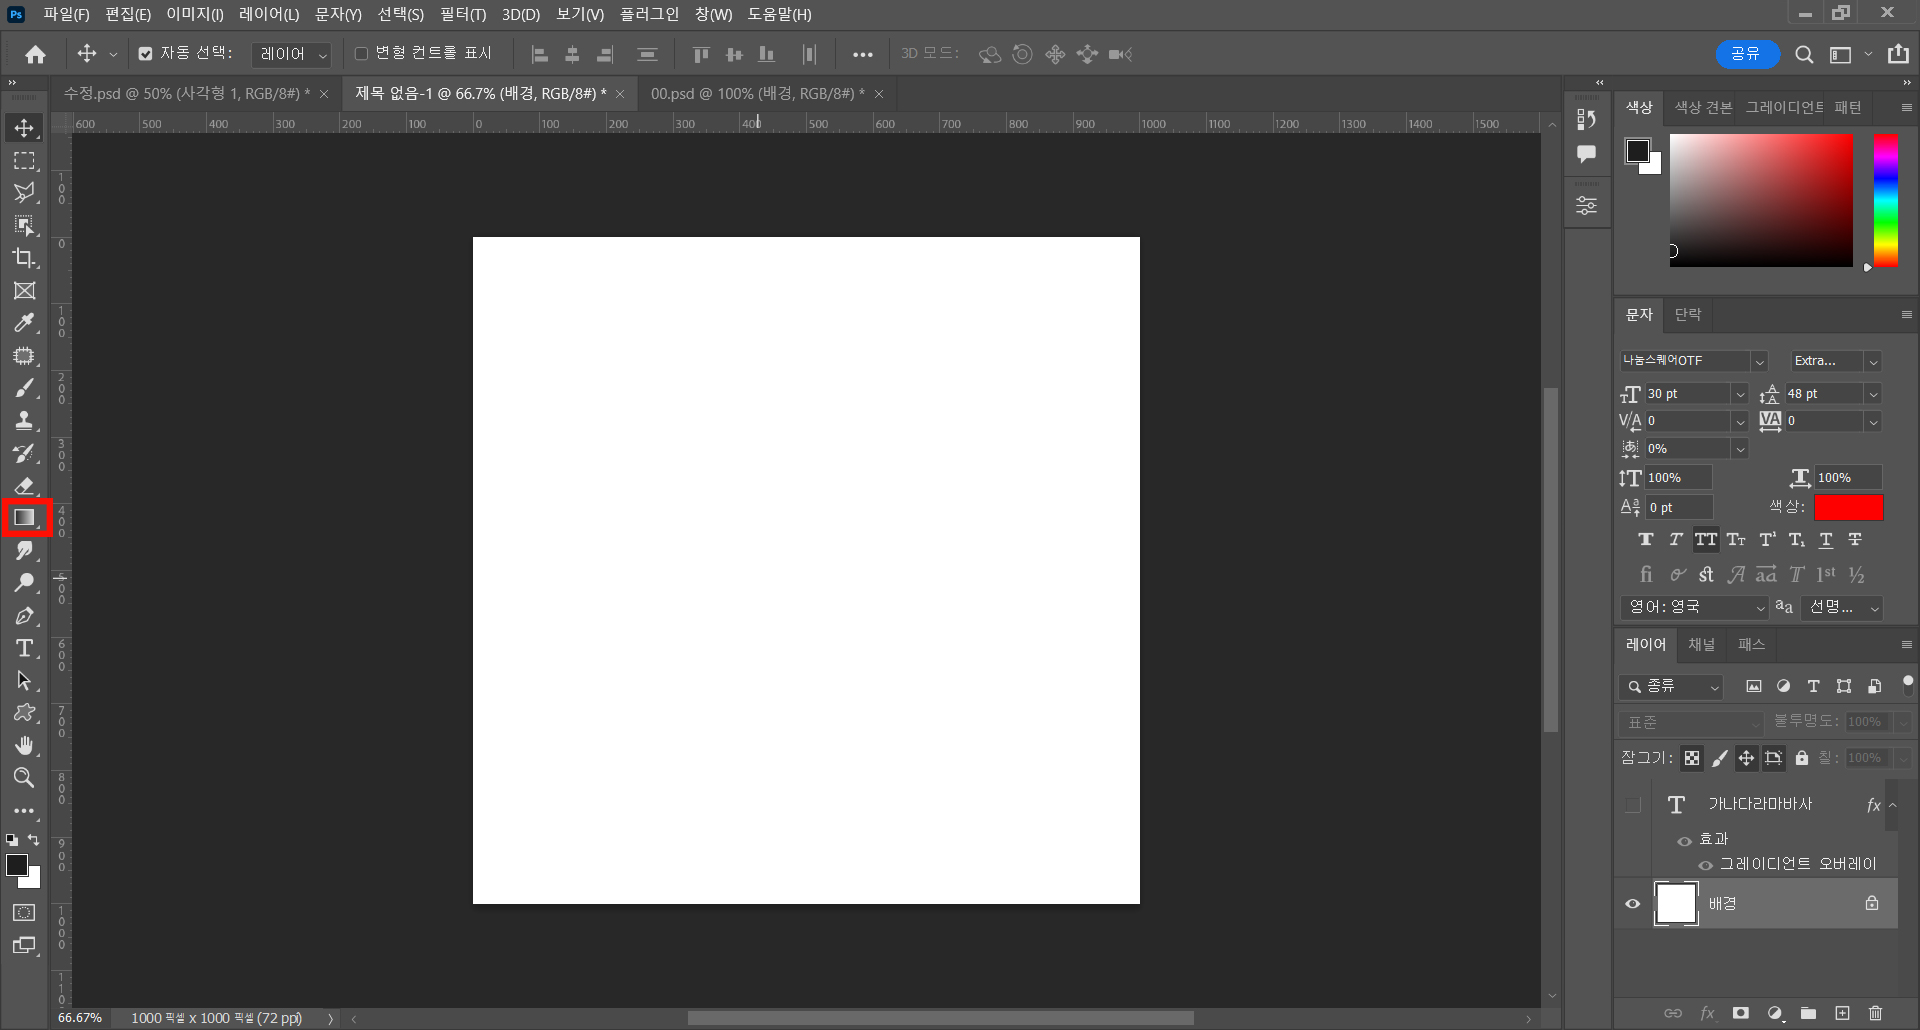1920x1030 pixels.
Task: Select the Clone Stamp tool
Action: click(x=25, y=421)
